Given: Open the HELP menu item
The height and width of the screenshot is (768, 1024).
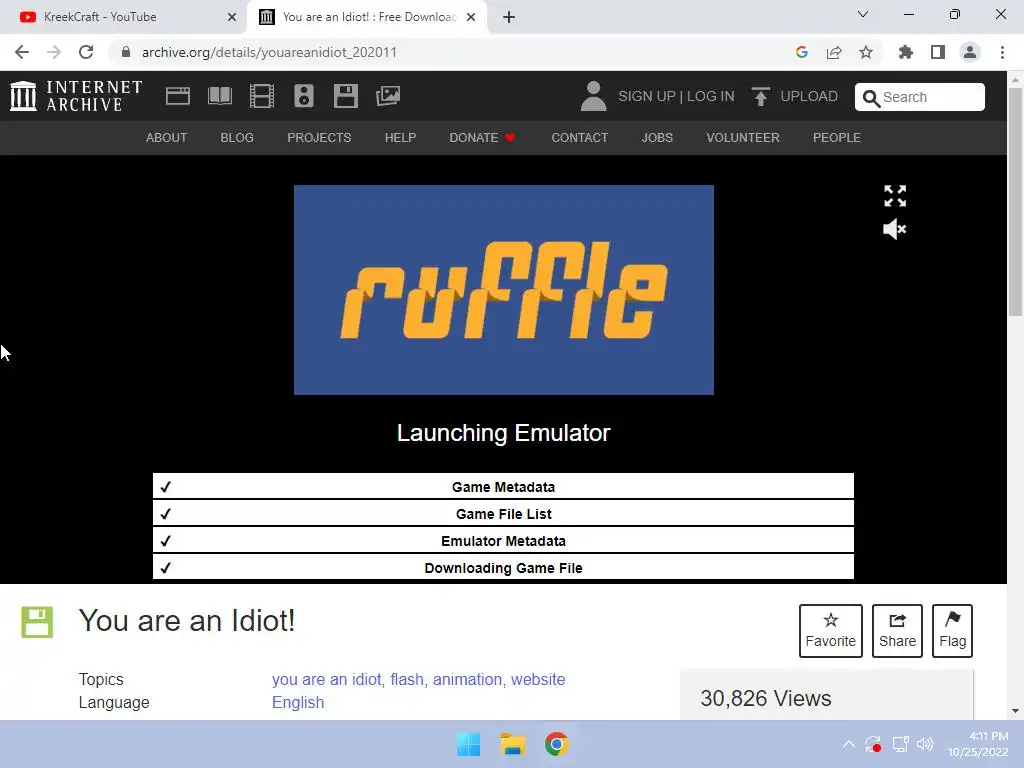Looking at the screenshot, I should click(400, 138).
